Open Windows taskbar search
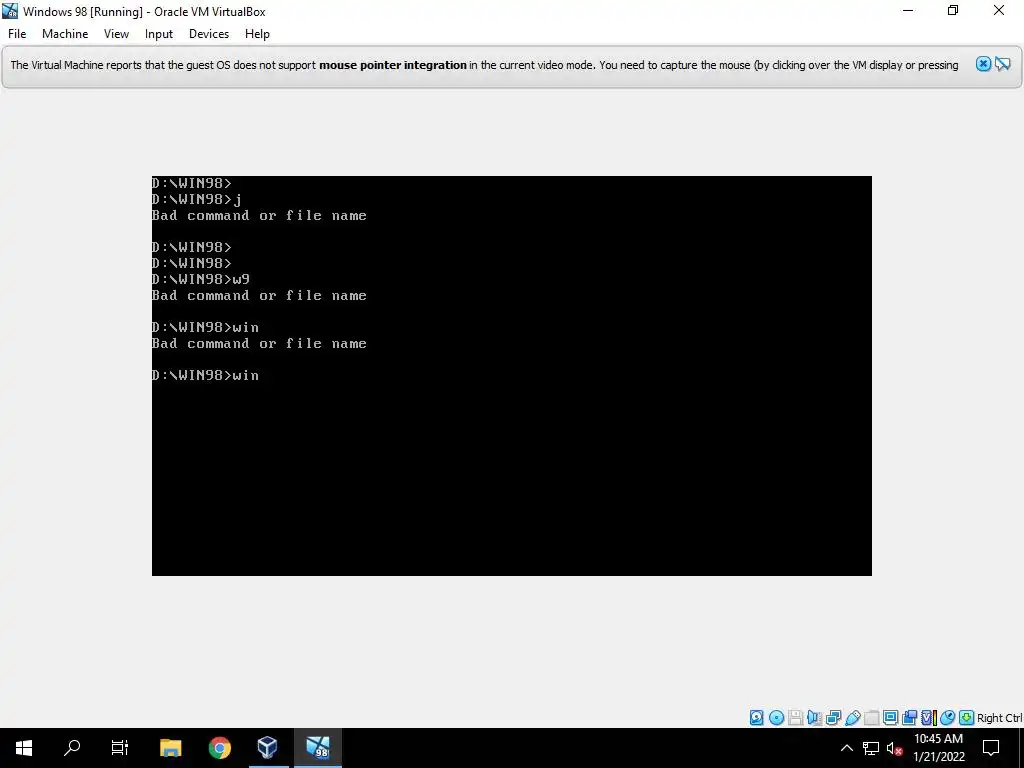Viewport: 1024px width, 768px height. click(72, 748)
